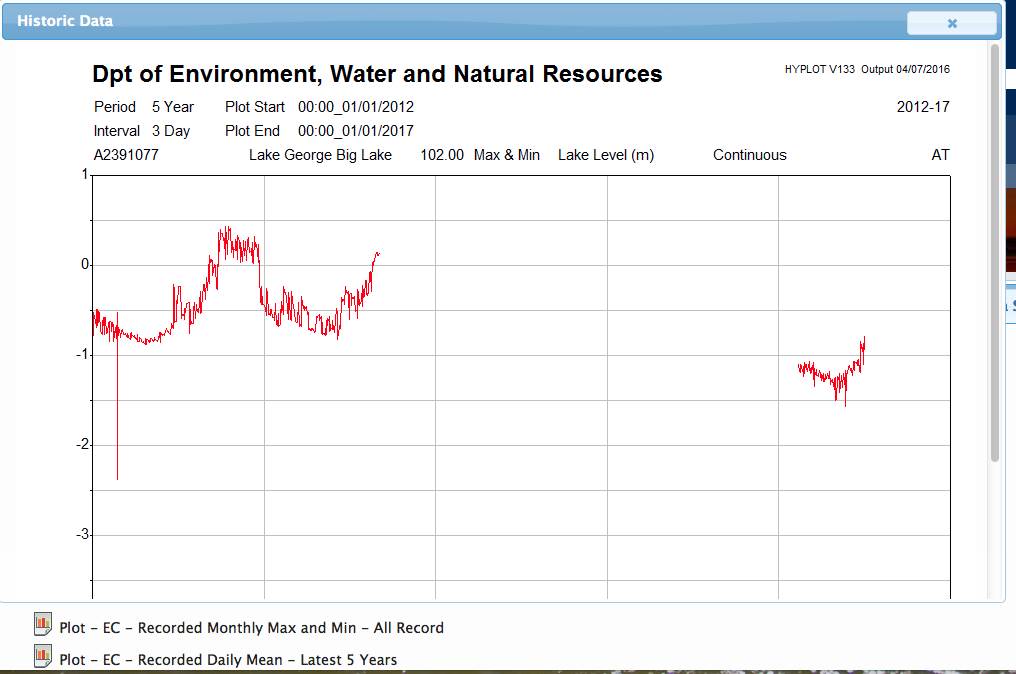Viewport: 1016px width, 674px height.
Task: Click the Lake Level (m) label
Action: (606, 155)
